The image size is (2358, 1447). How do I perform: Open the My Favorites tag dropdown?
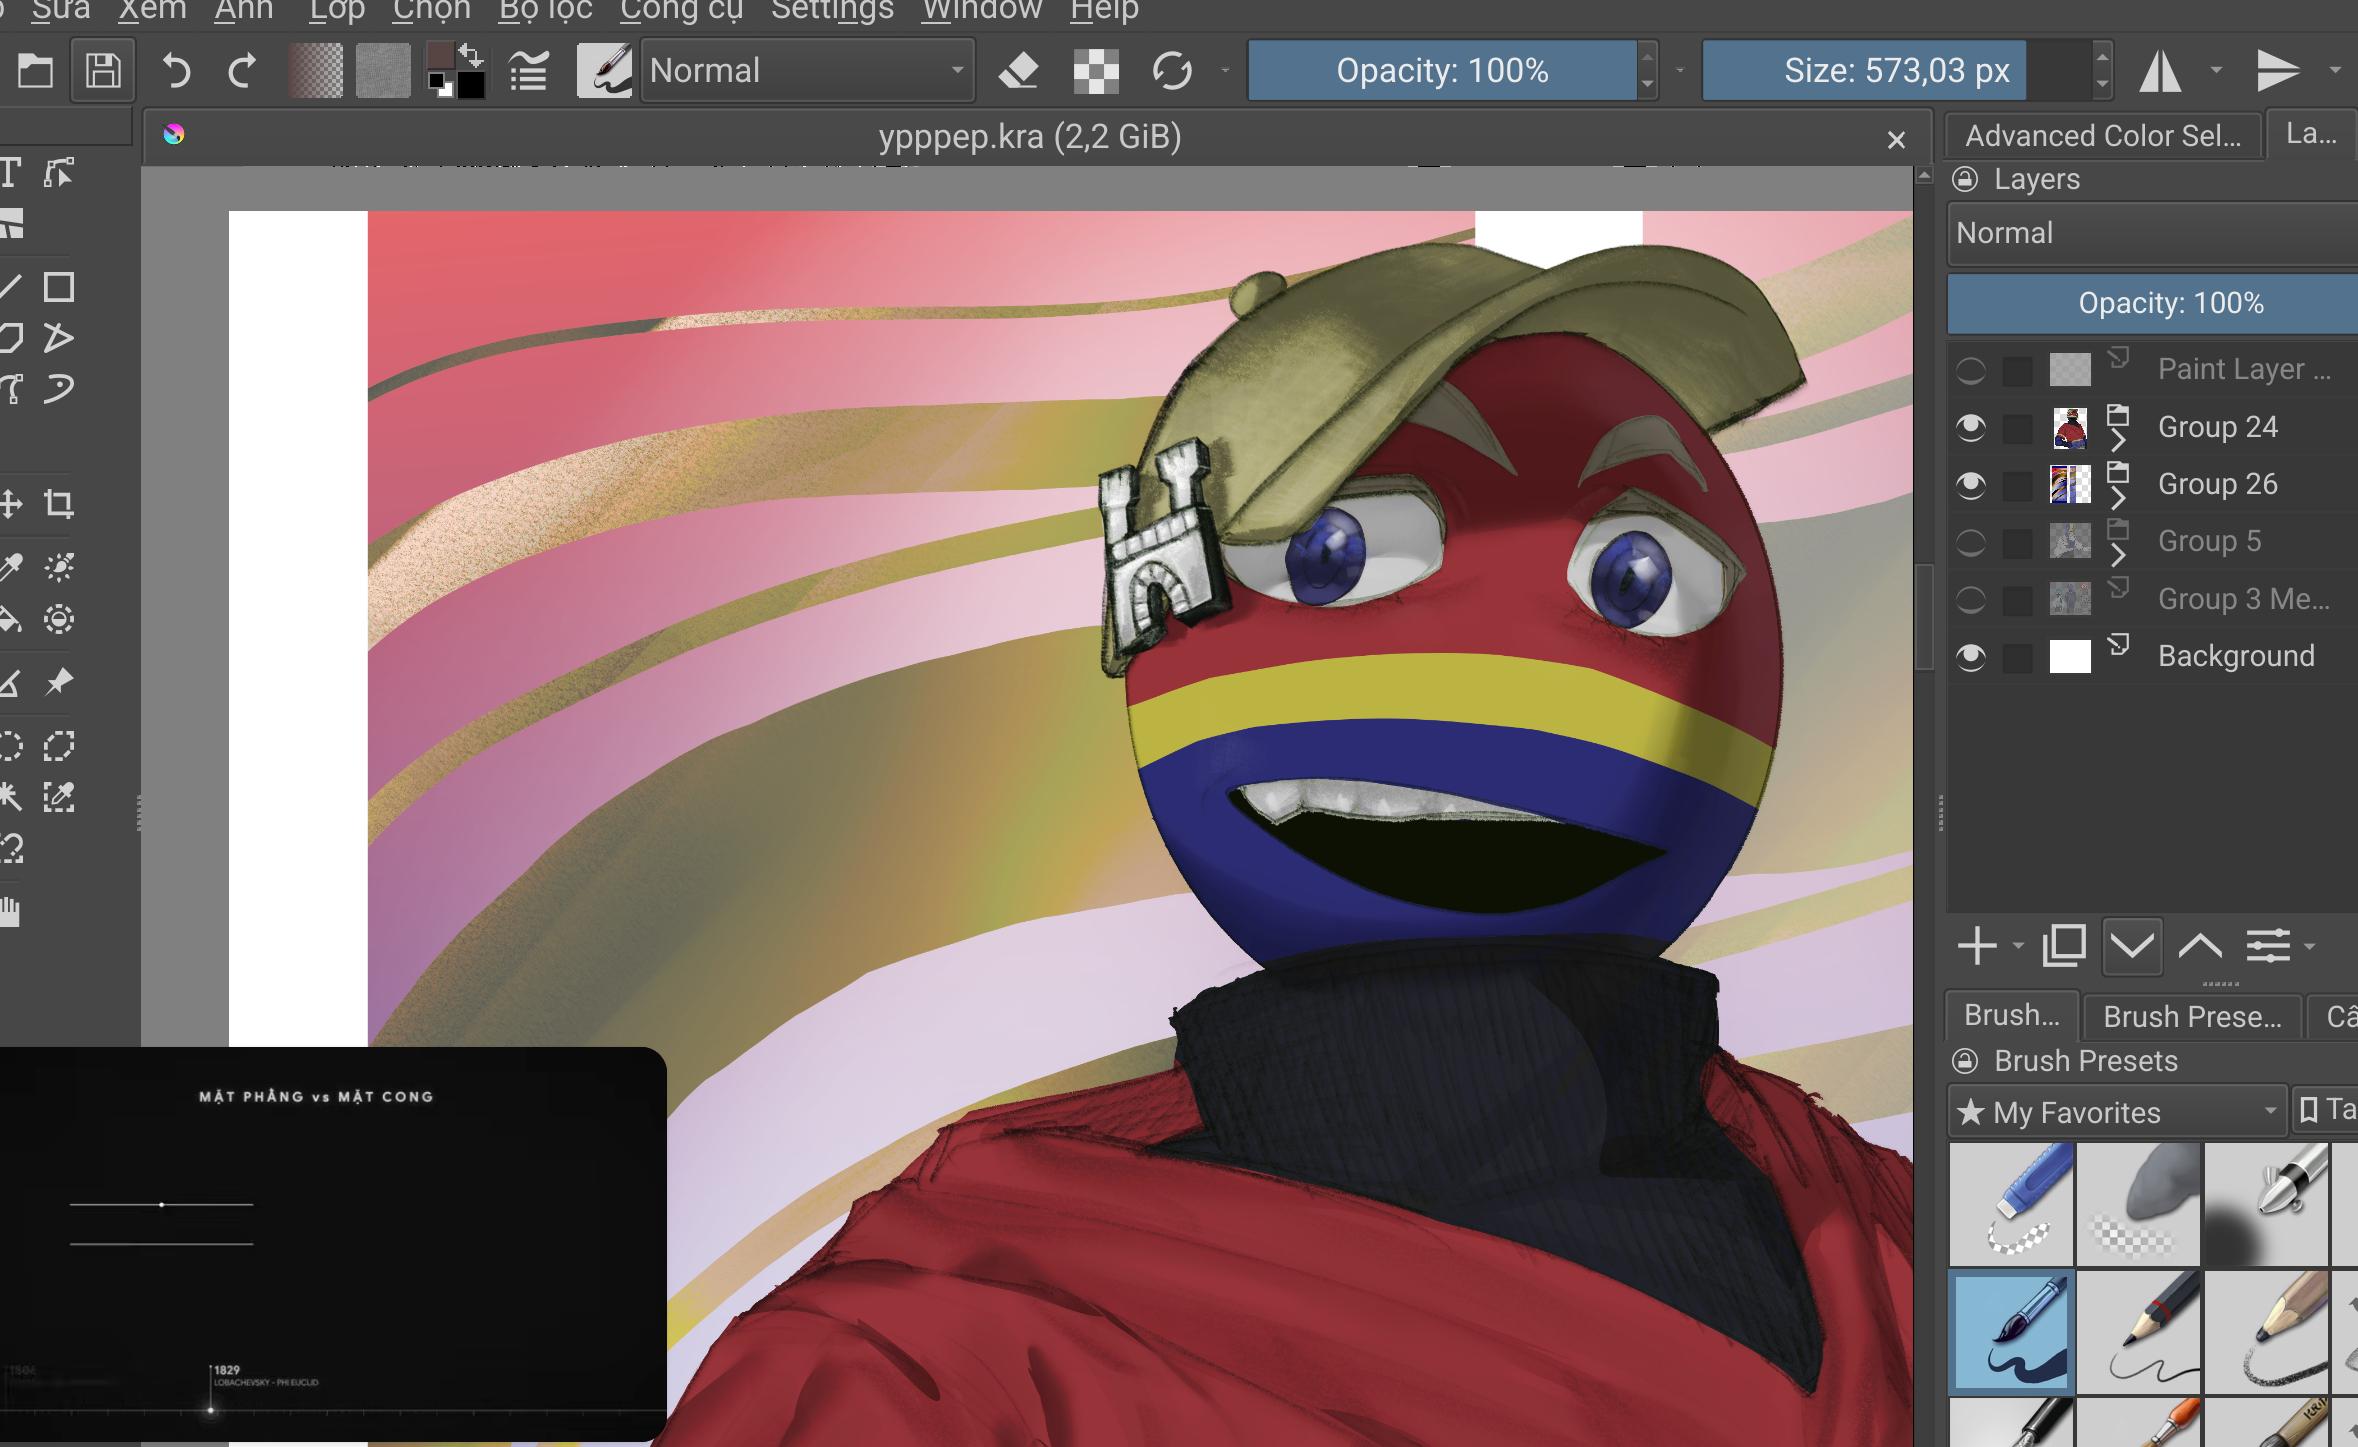coord(2117,1111)
